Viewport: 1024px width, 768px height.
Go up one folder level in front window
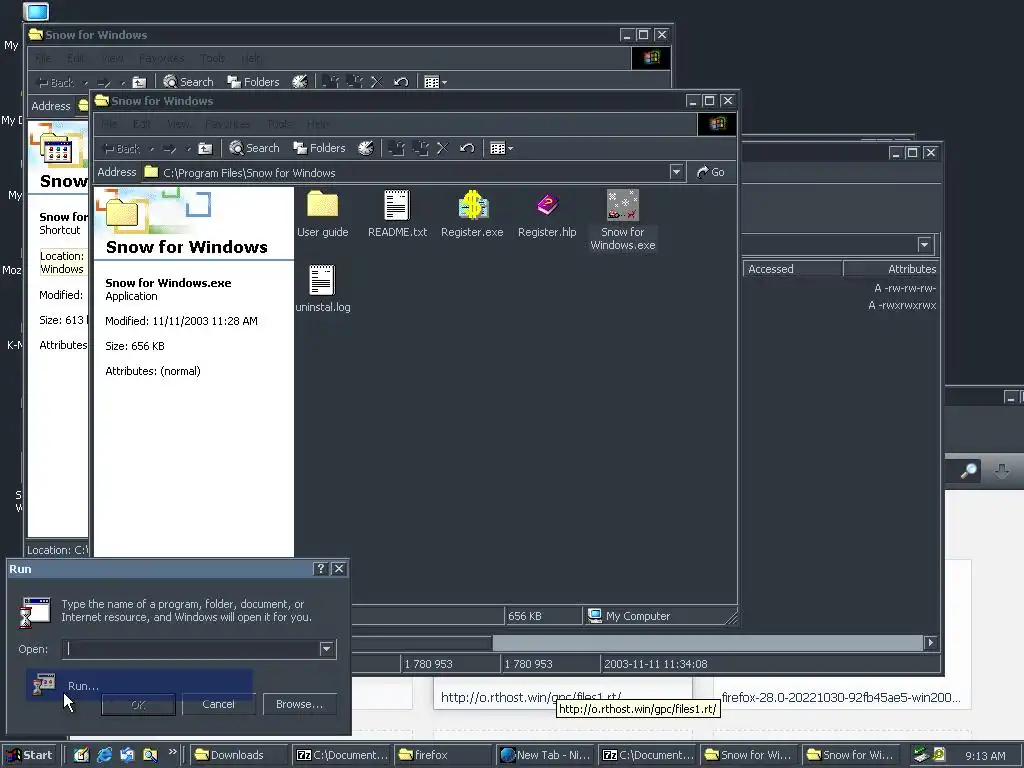pos(205,148)
